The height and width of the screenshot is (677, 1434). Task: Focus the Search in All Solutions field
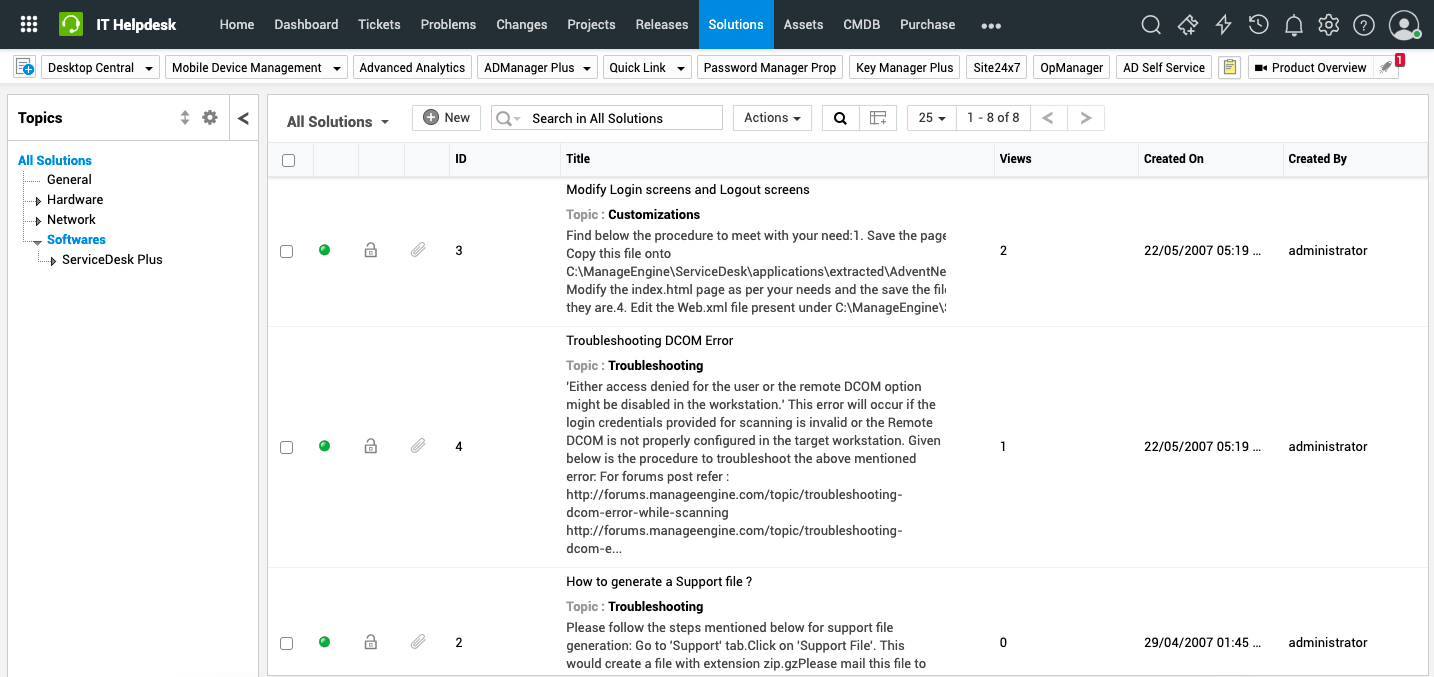point(620,118)
